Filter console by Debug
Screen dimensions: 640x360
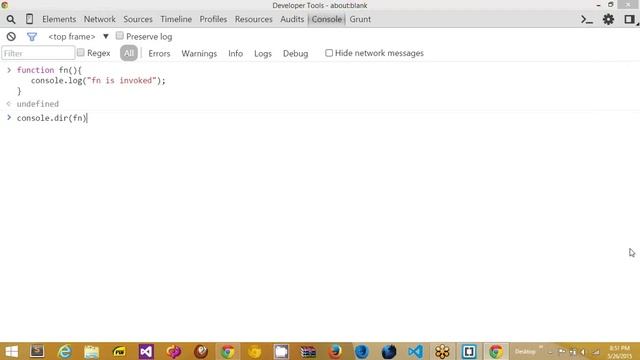click(296, 53)
